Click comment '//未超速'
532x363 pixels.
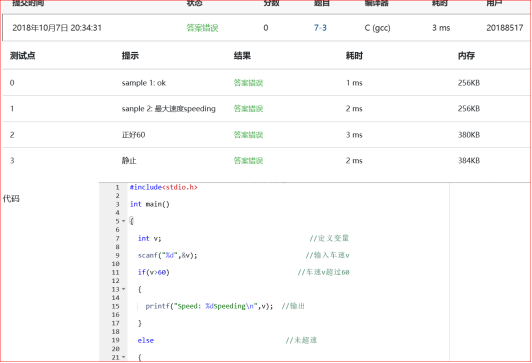click(x=301, y=340)
